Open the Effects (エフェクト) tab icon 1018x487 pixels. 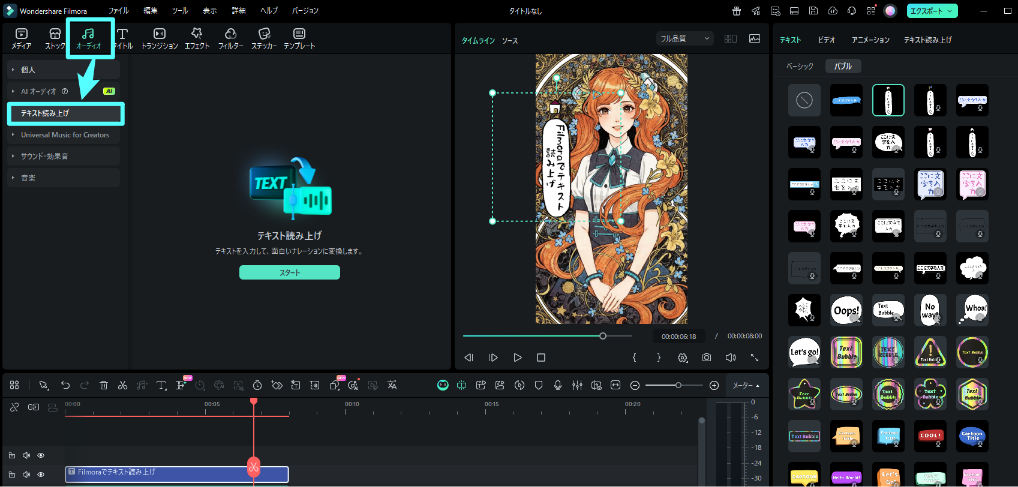196,34
